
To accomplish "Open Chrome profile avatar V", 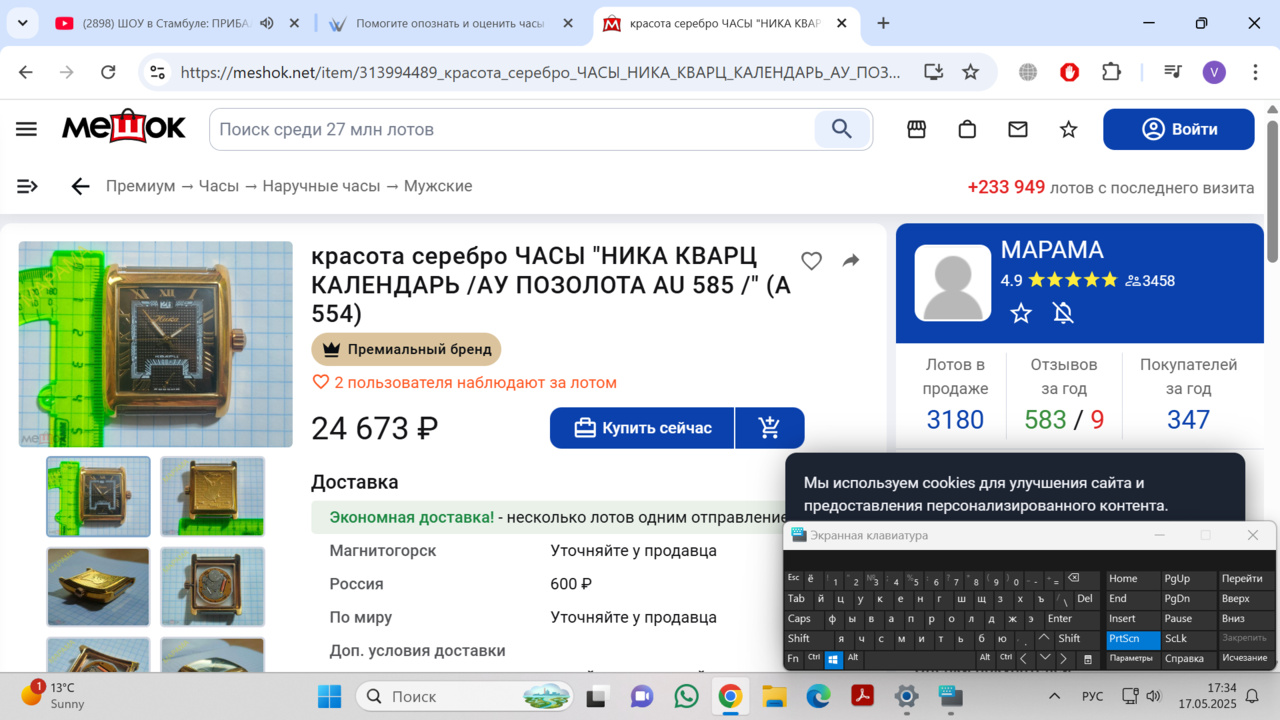I will 1214,72.
